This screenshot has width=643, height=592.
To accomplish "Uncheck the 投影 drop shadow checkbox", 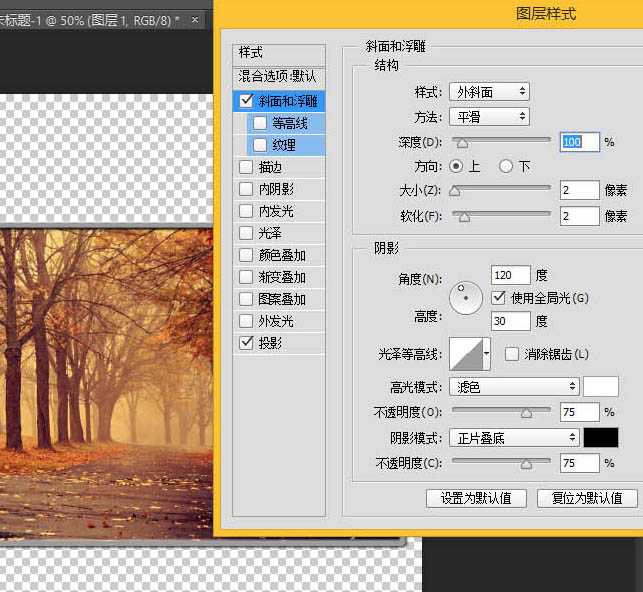I will coord(246,343).
